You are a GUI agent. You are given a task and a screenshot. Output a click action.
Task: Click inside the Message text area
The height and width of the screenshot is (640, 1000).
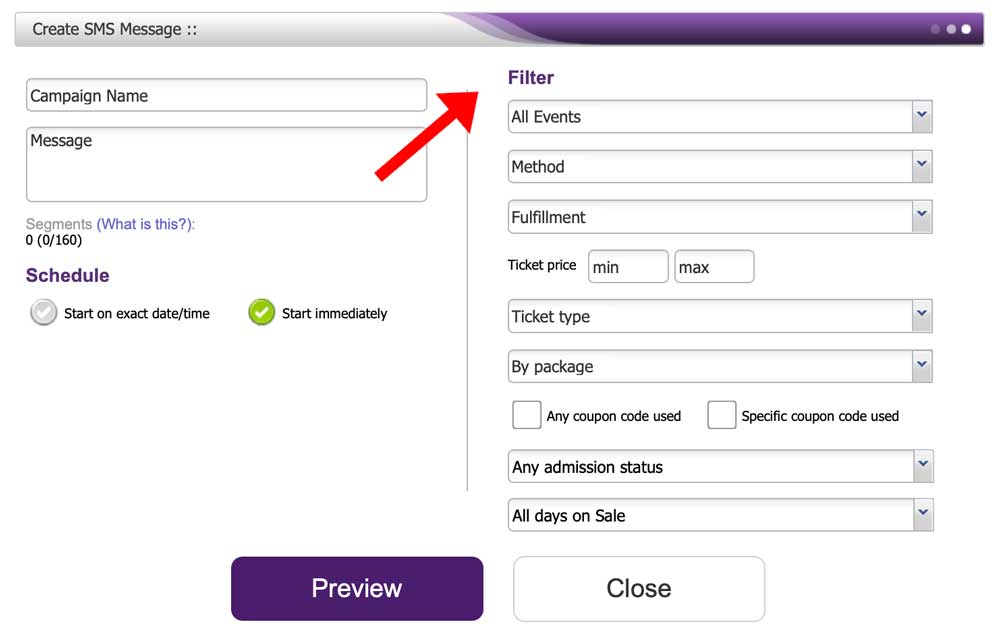pos(225,165)
